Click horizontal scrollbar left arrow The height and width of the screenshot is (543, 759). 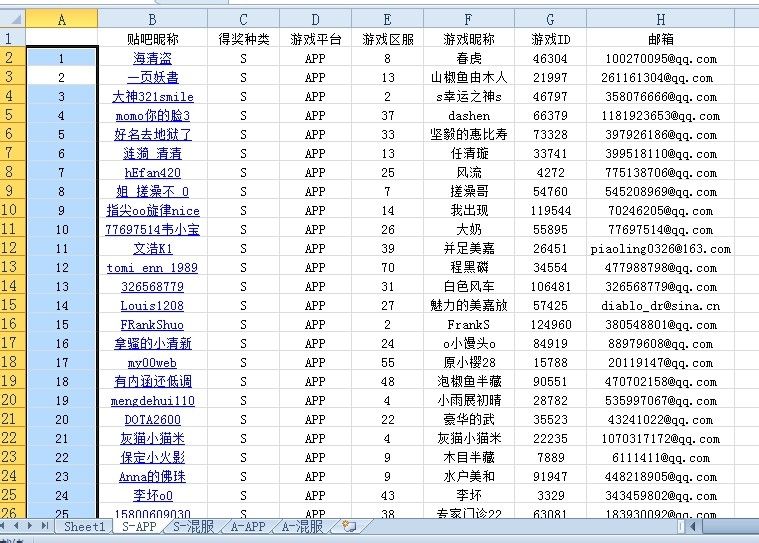point(693,527)
